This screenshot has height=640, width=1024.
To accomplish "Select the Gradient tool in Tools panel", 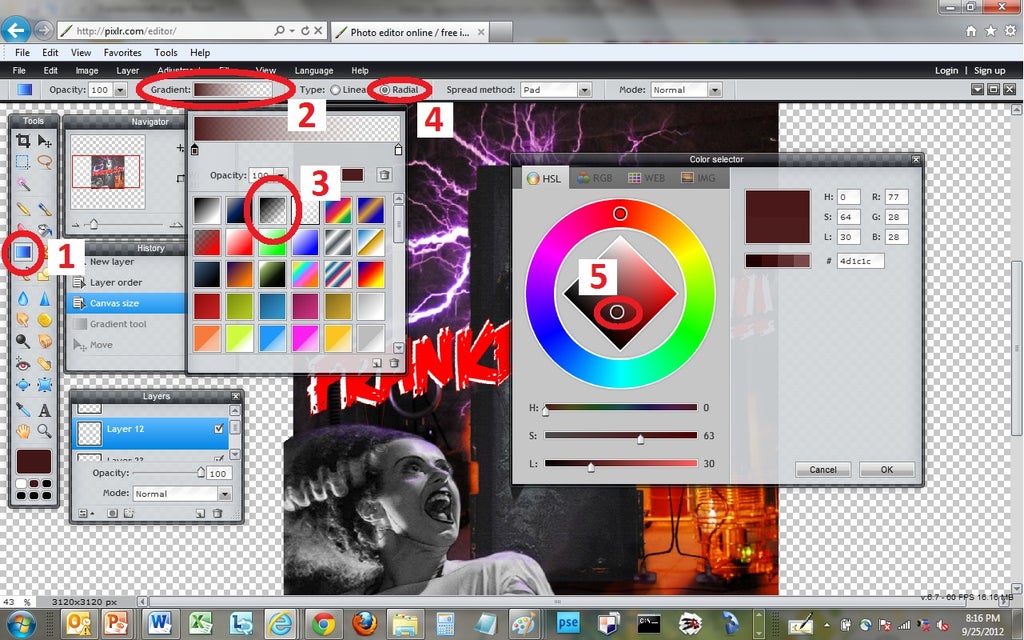I will click(24, 251).
